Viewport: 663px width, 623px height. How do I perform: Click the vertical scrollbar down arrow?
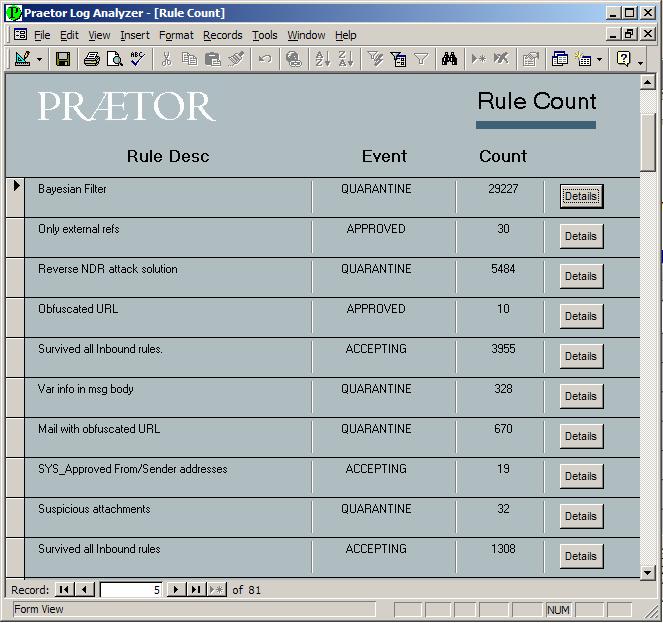(x=647, y=572)
